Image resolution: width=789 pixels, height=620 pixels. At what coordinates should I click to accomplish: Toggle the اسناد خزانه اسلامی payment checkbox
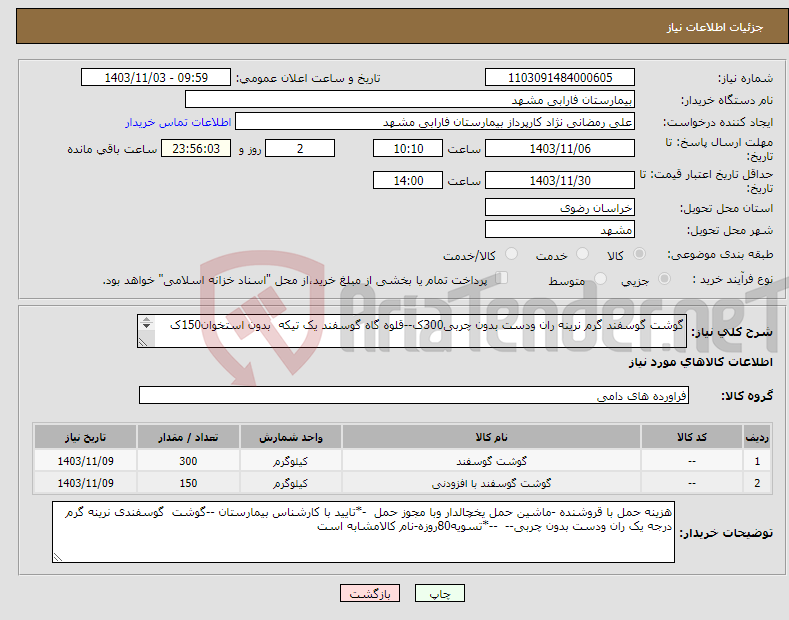[x=502, y=278]
